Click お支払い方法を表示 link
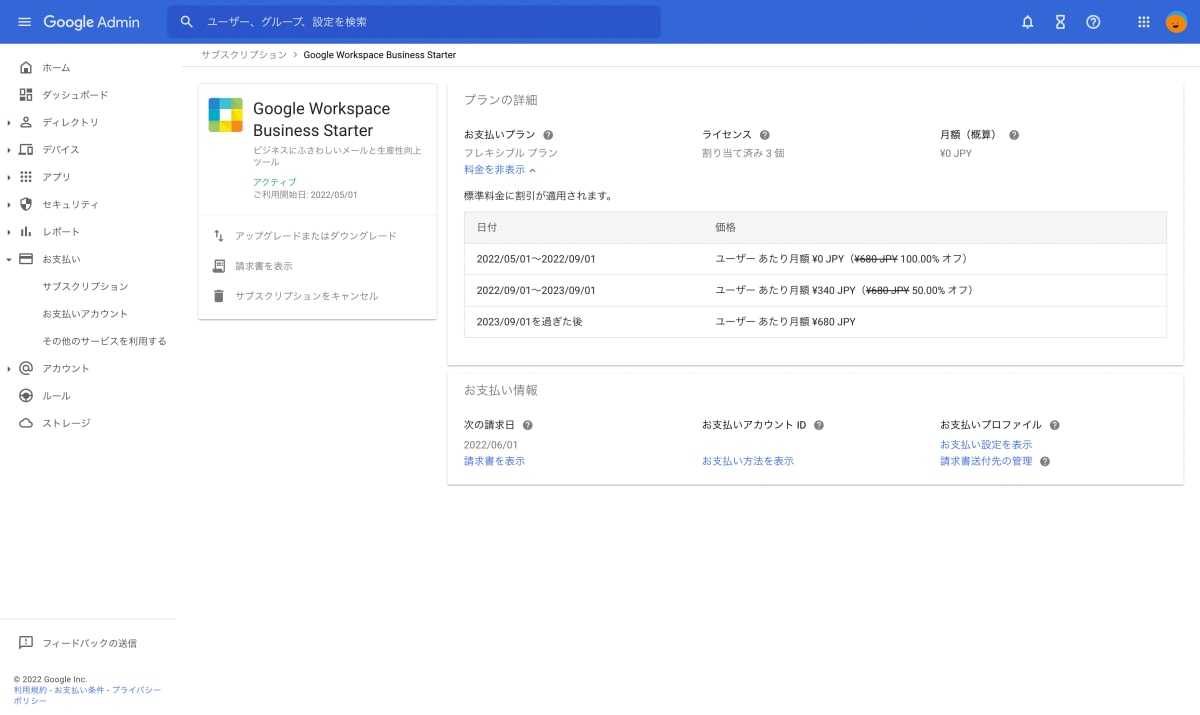This screenshot has width=1200, height=715. (x=748, y=461)
